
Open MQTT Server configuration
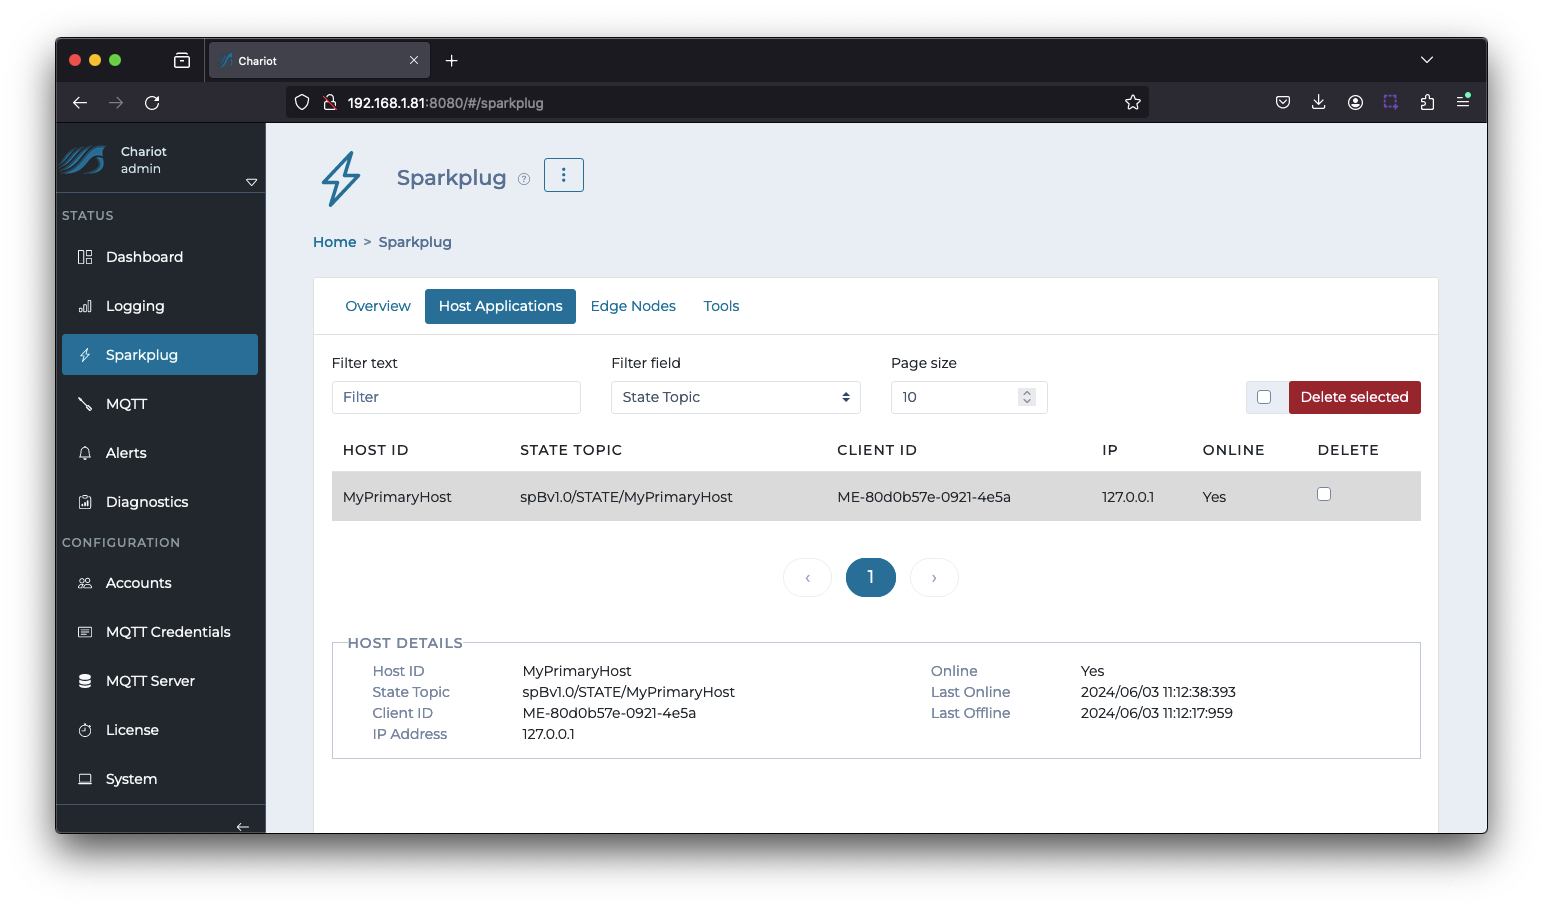160,681
